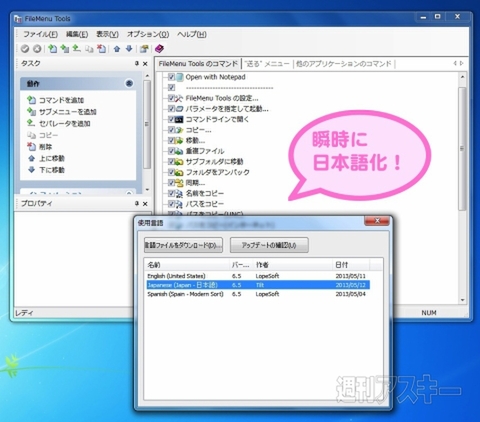This screenshot has height=422, width=480.
Task: Click the add command toolbar icon
Action: [x=52, y=49]
